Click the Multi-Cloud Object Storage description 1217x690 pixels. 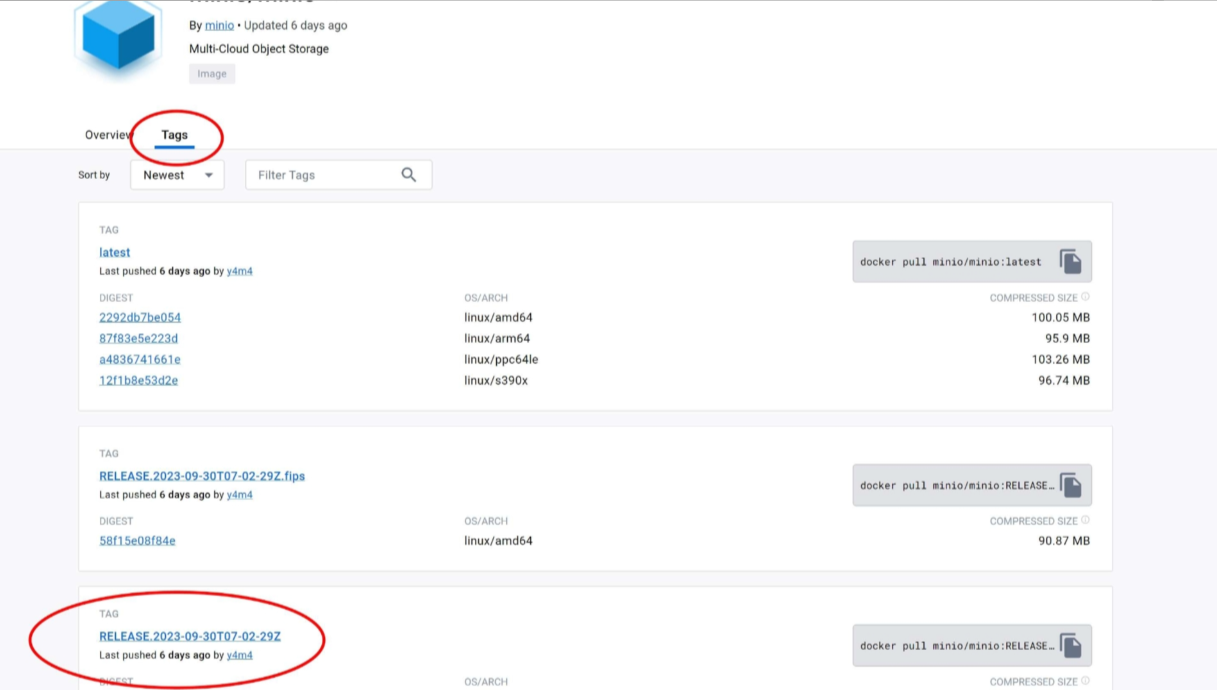click(259, 49)
